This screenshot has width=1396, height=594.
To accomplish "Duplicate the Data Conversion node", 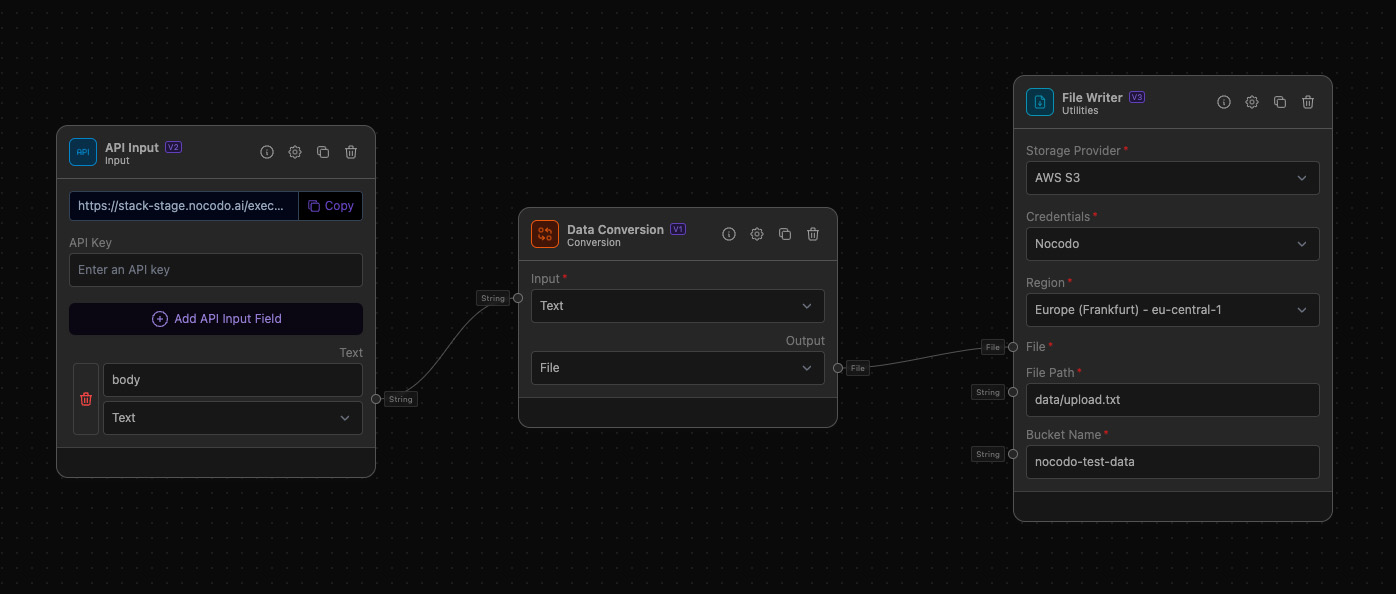I will pyautogui.click(x=785, y=234).
